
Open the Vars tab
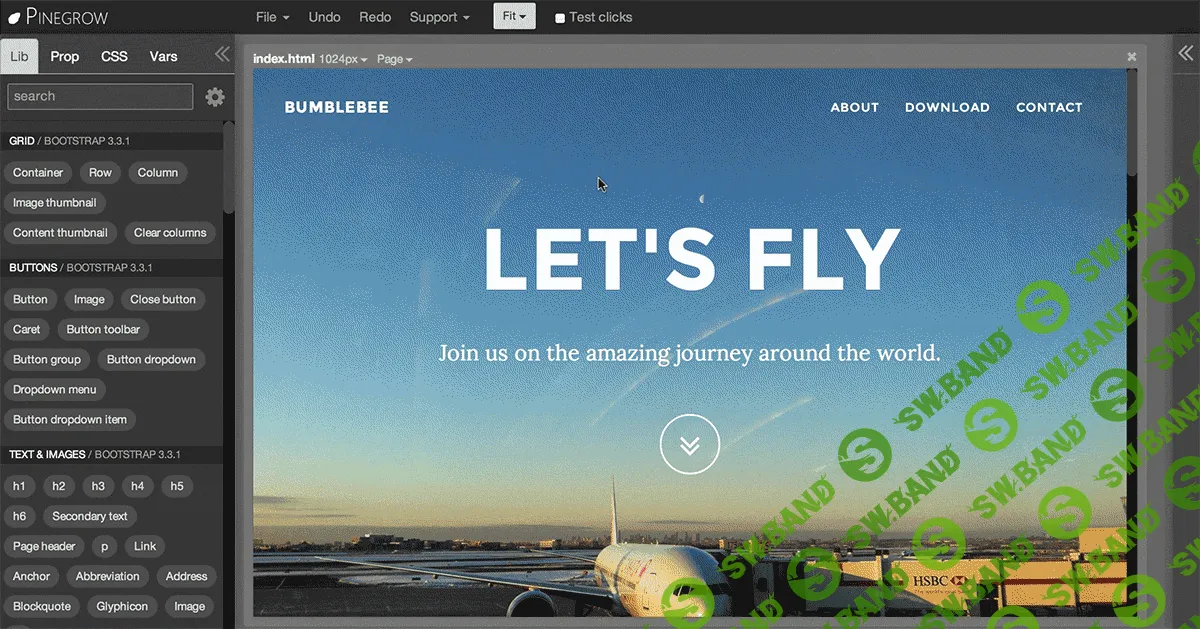pos(163,56)
